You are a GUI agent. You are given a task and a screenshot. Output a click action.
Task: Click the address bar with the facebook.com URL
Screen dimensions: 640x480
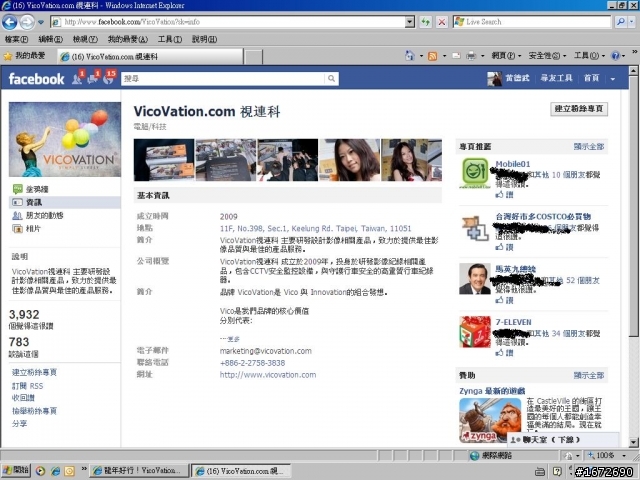(229, 22)
